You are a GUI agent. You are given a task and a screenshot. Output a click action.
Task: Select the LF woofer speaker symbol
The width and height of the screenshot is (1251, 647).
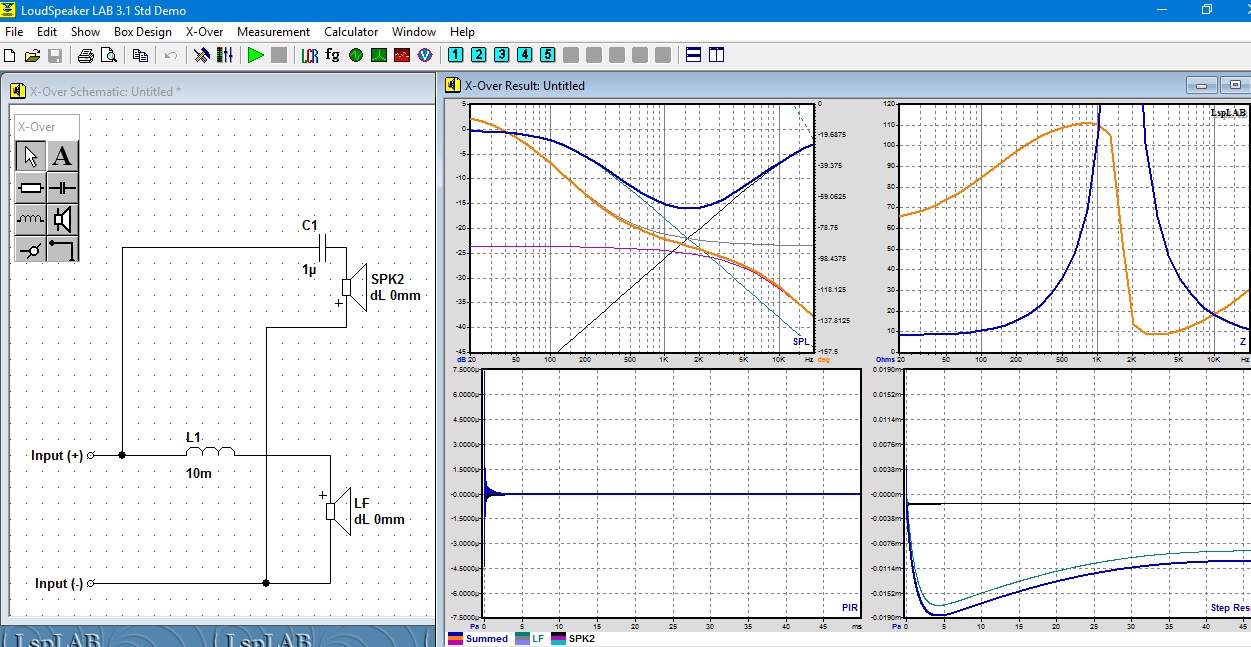pyautogui.click(x=338, y=511)
